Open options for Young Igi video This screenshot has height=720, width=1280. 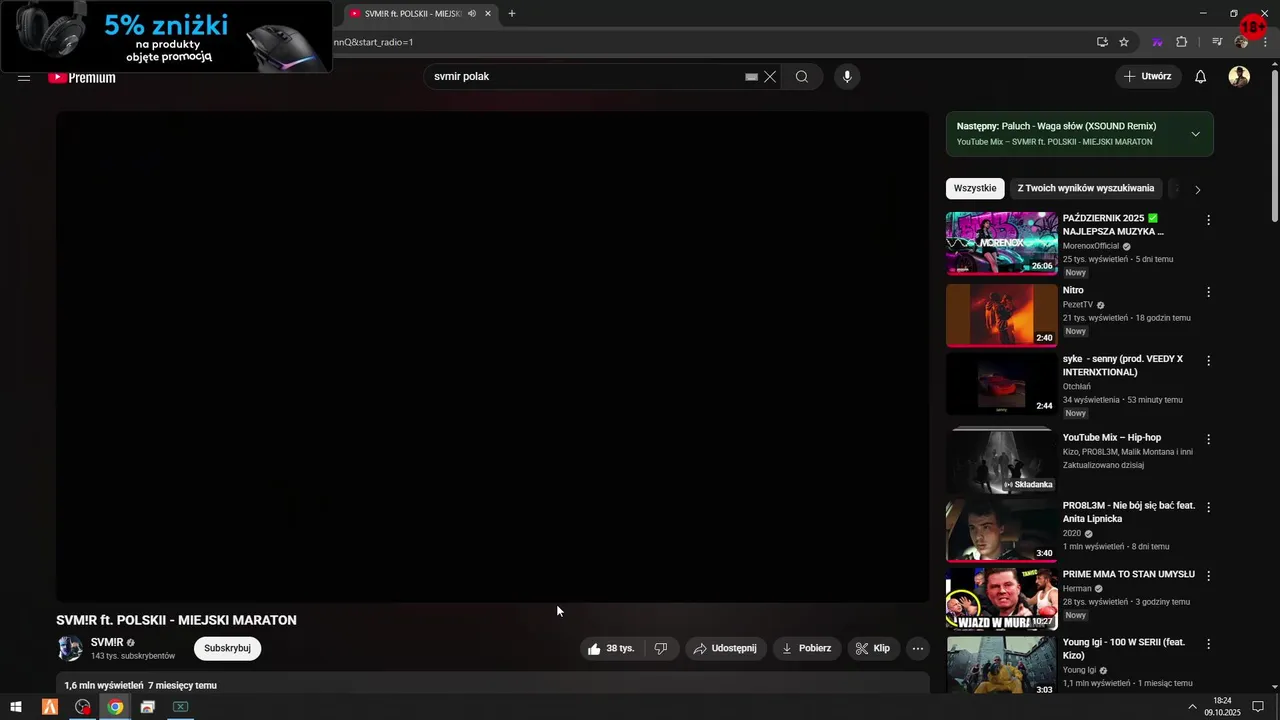(1208, 644)
